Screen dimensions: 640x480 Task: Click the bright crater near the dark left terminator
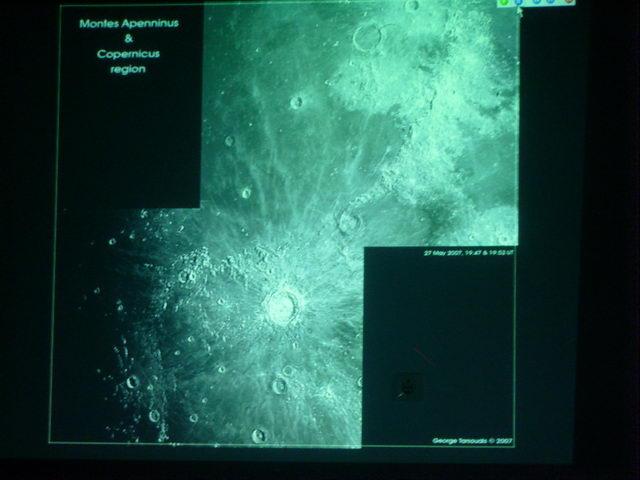(133, 382)
